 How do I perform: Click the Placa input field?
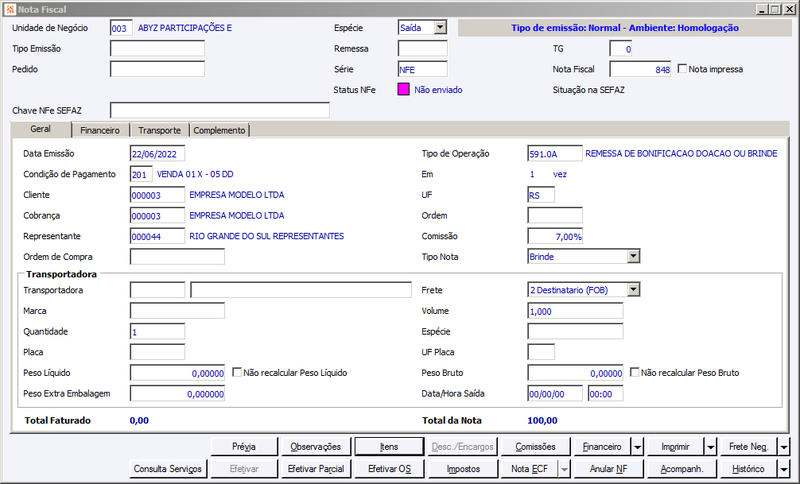click(157, 352)
